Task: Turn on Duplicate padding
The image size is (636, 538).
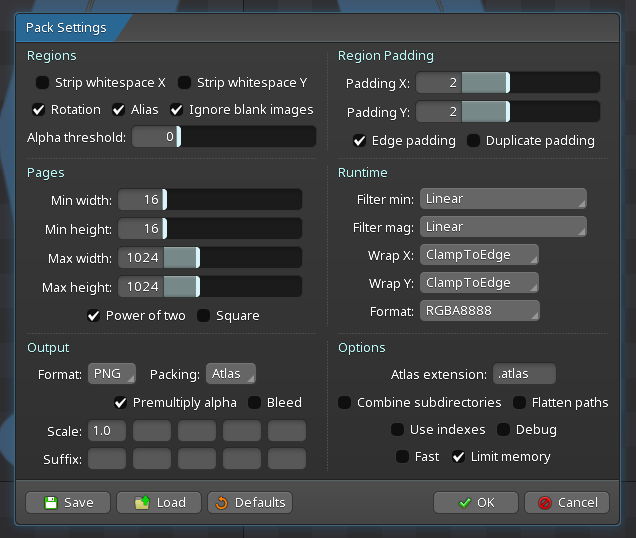Action: (474, 141)
